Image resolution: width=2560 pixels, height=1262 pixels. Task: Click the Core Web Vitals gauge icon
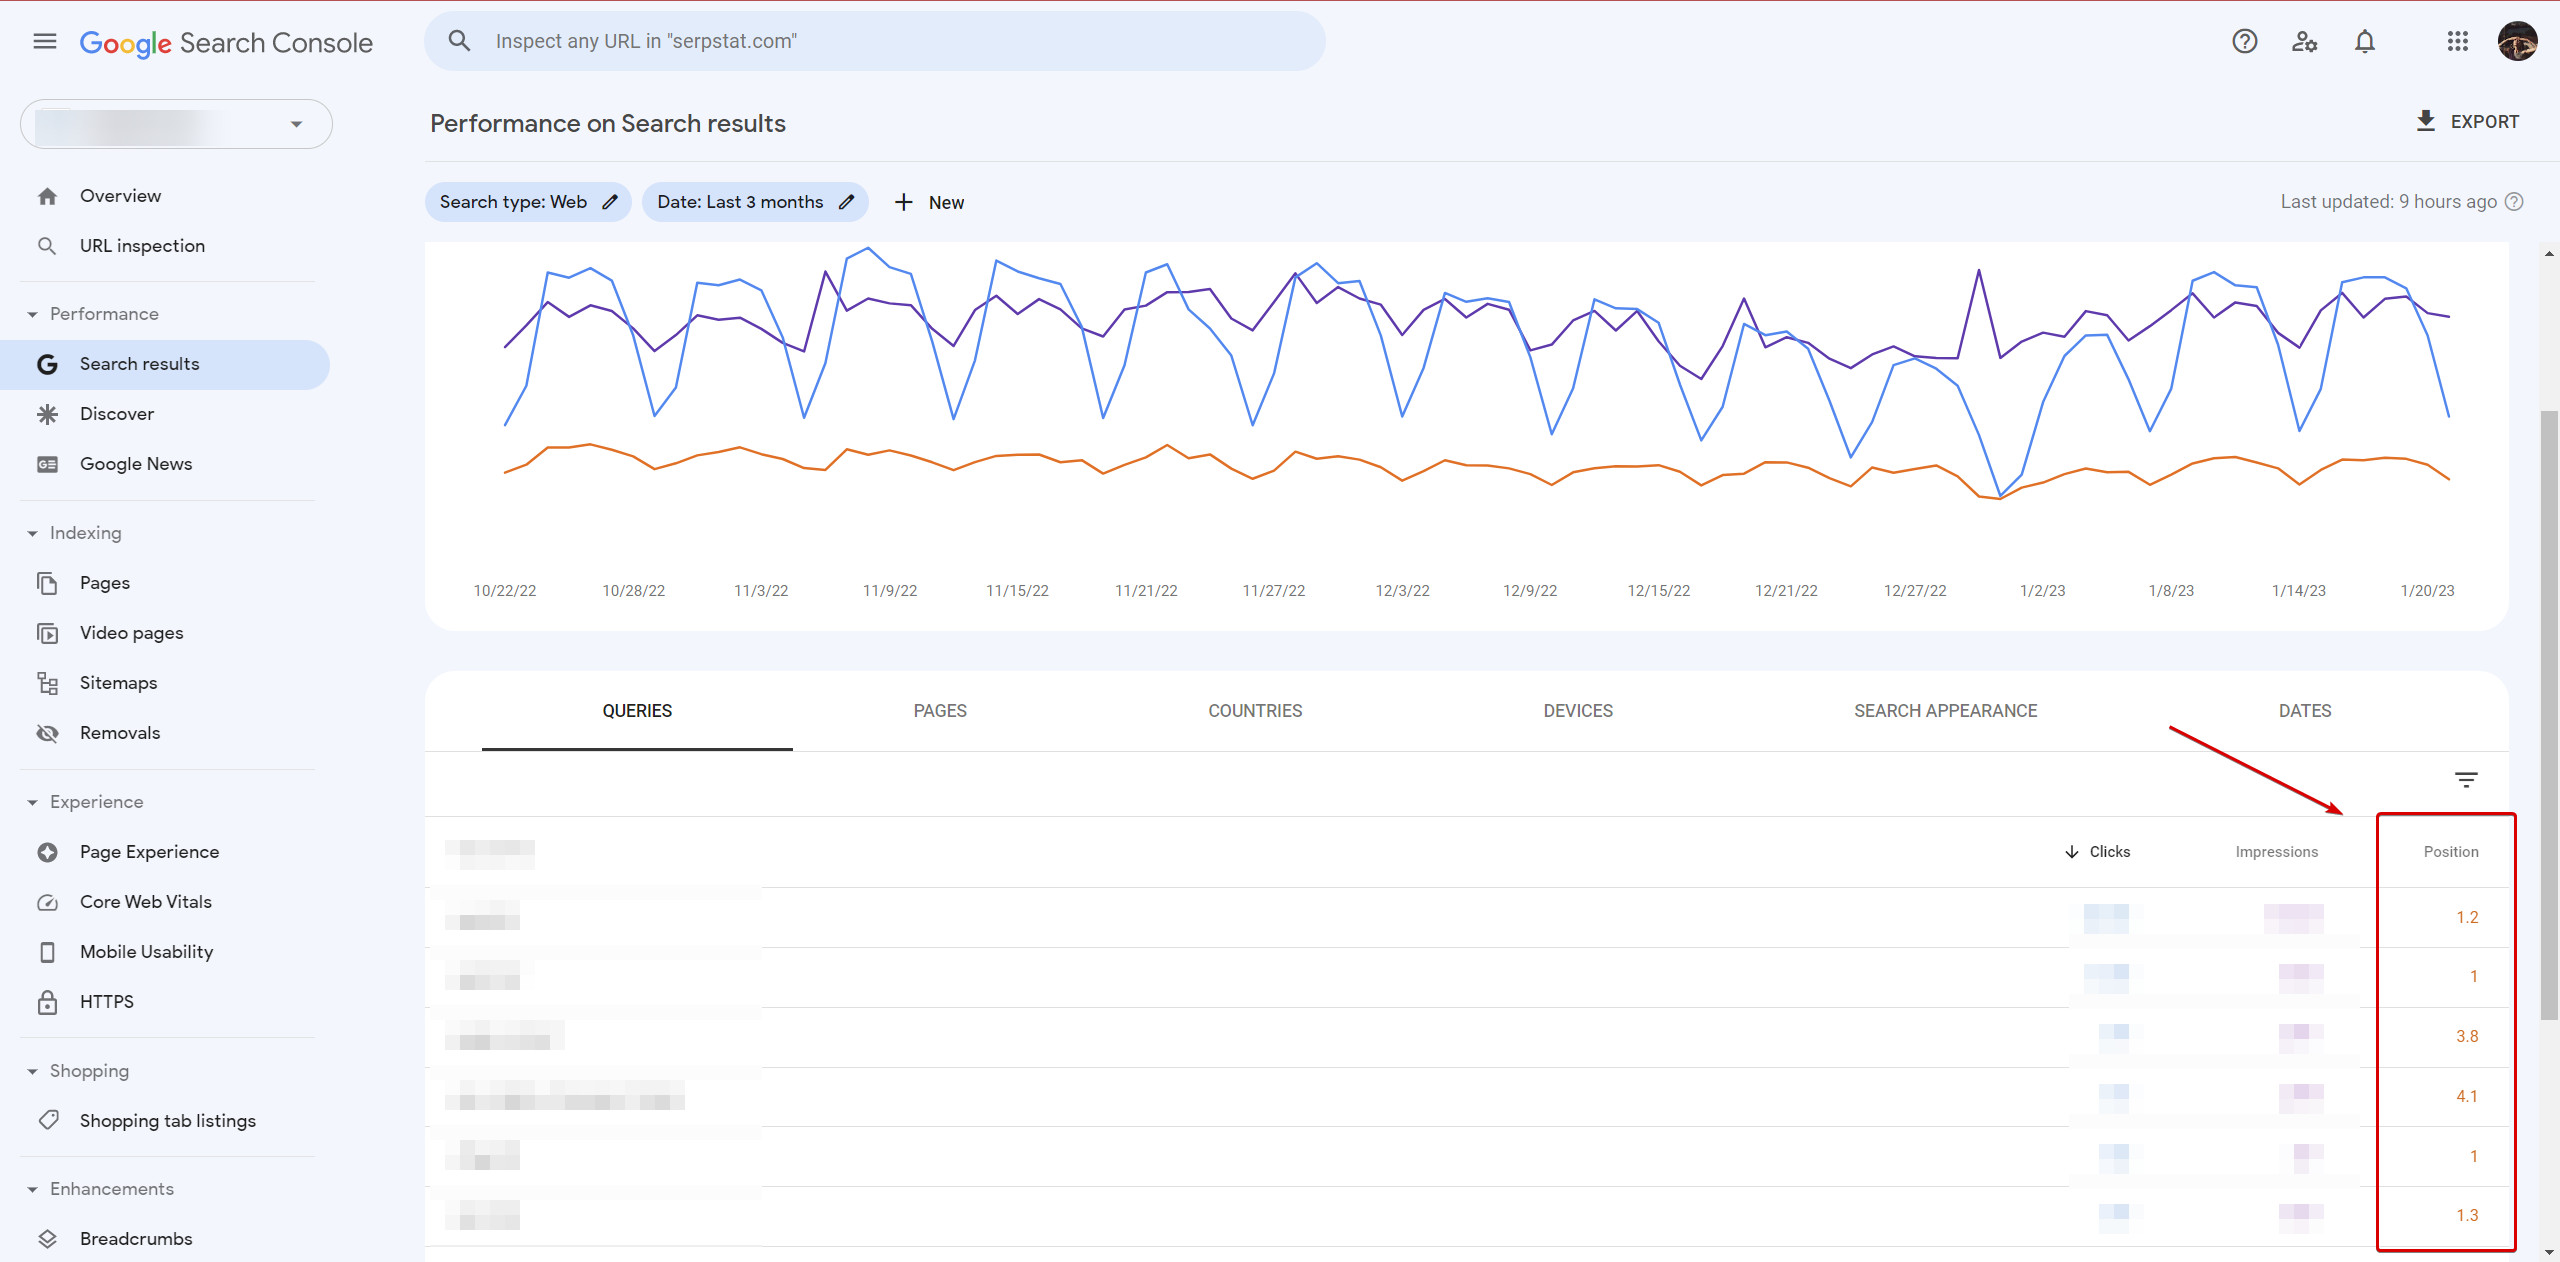(x=47, y=902)
